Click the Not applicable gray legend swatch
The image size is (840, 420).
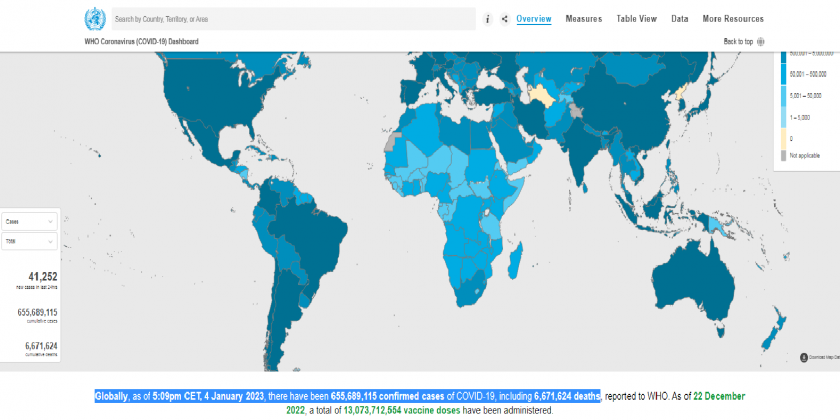[x=783, y=156]
